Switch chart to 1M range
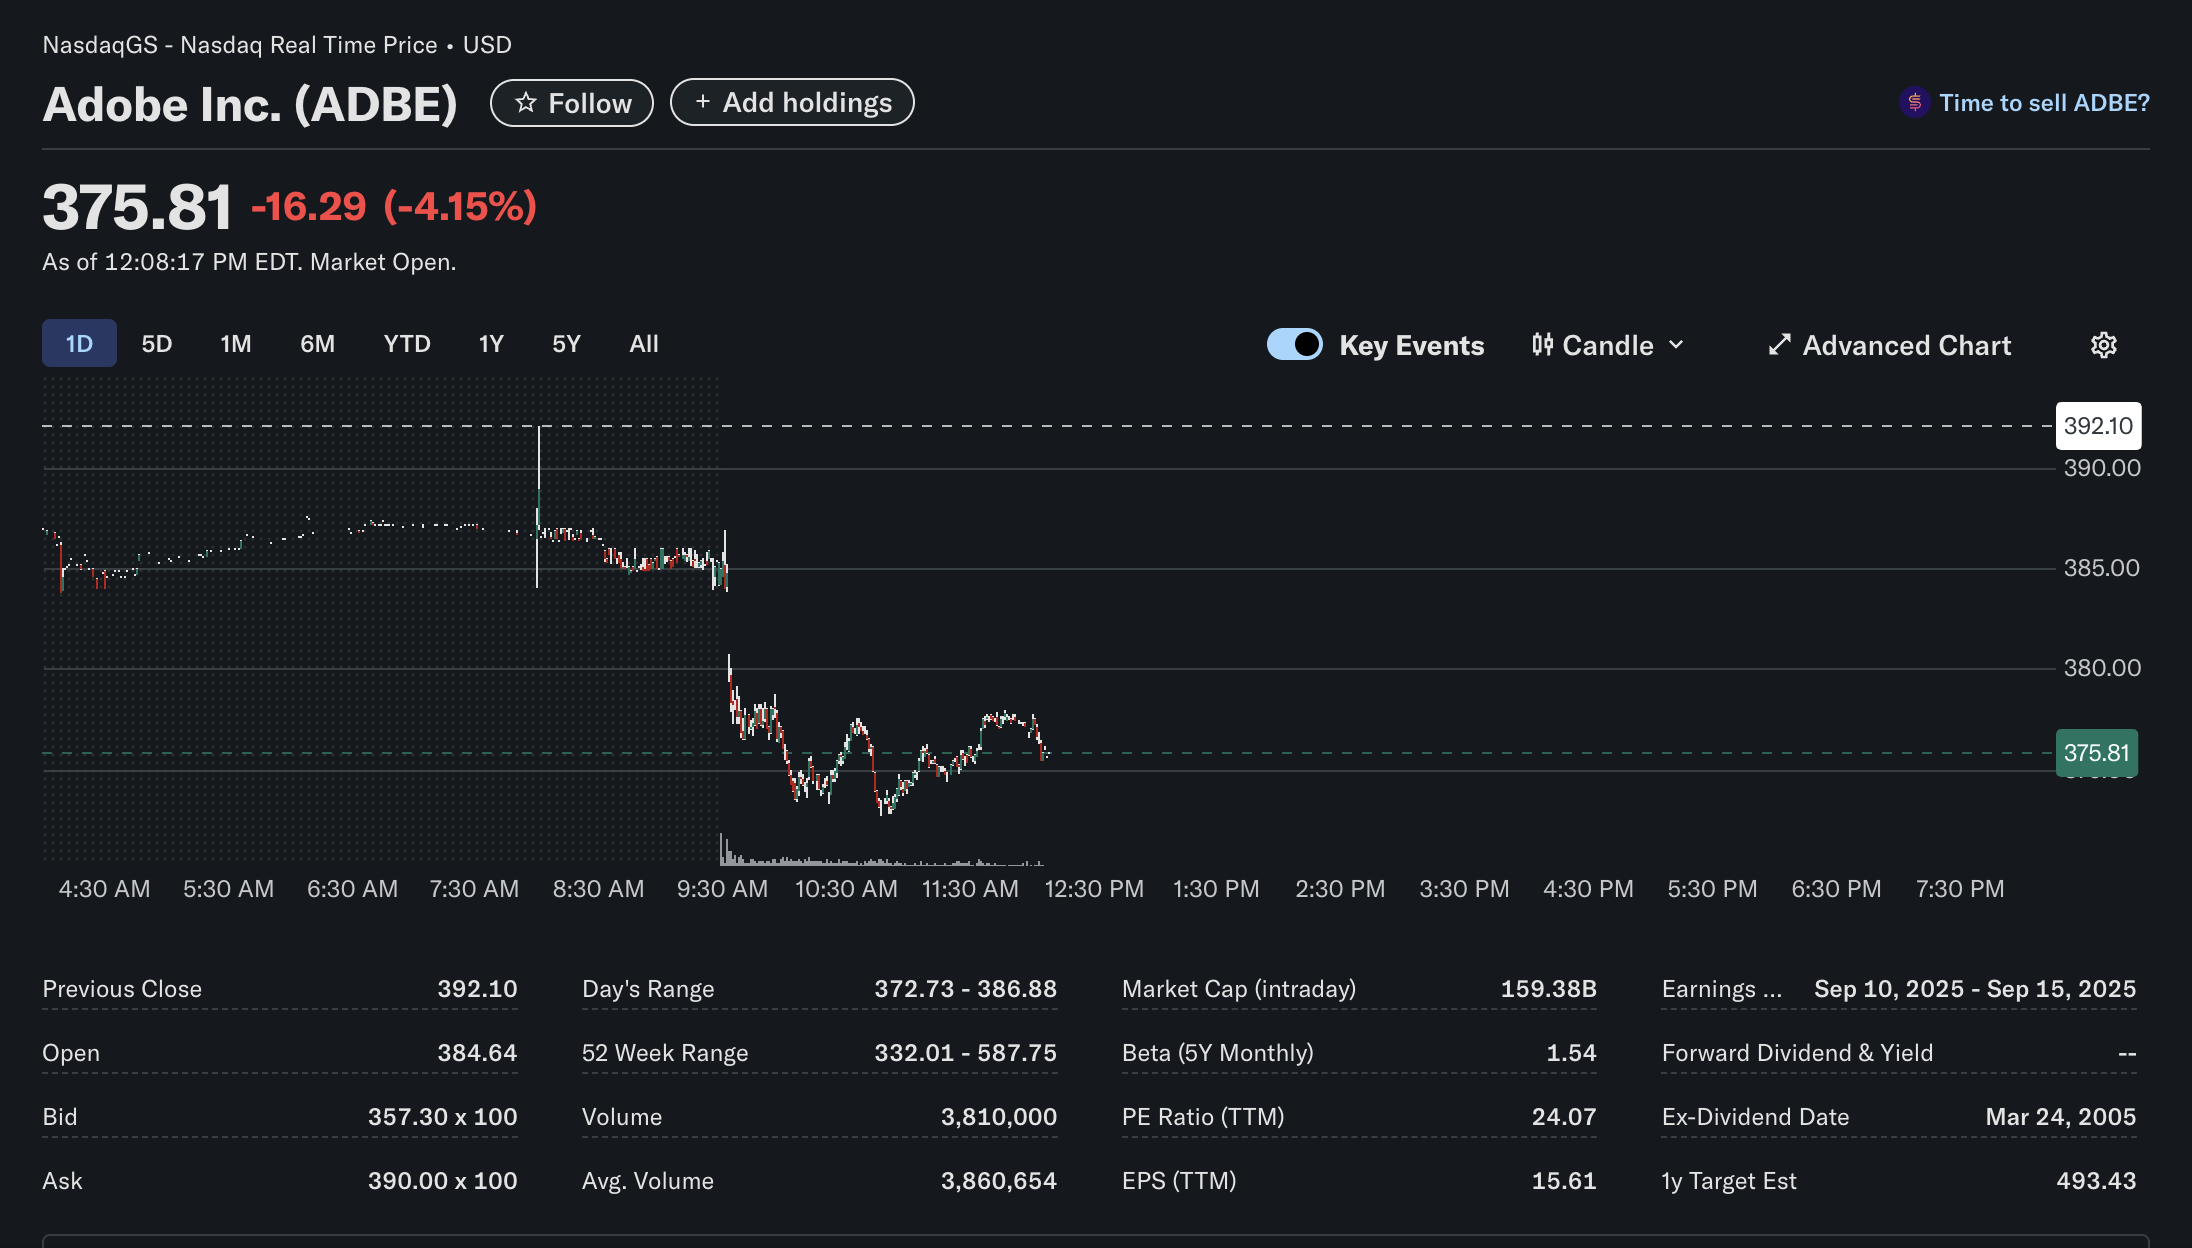The width and height of the screenshot is (2192, 1248). [x=236, y=344]
